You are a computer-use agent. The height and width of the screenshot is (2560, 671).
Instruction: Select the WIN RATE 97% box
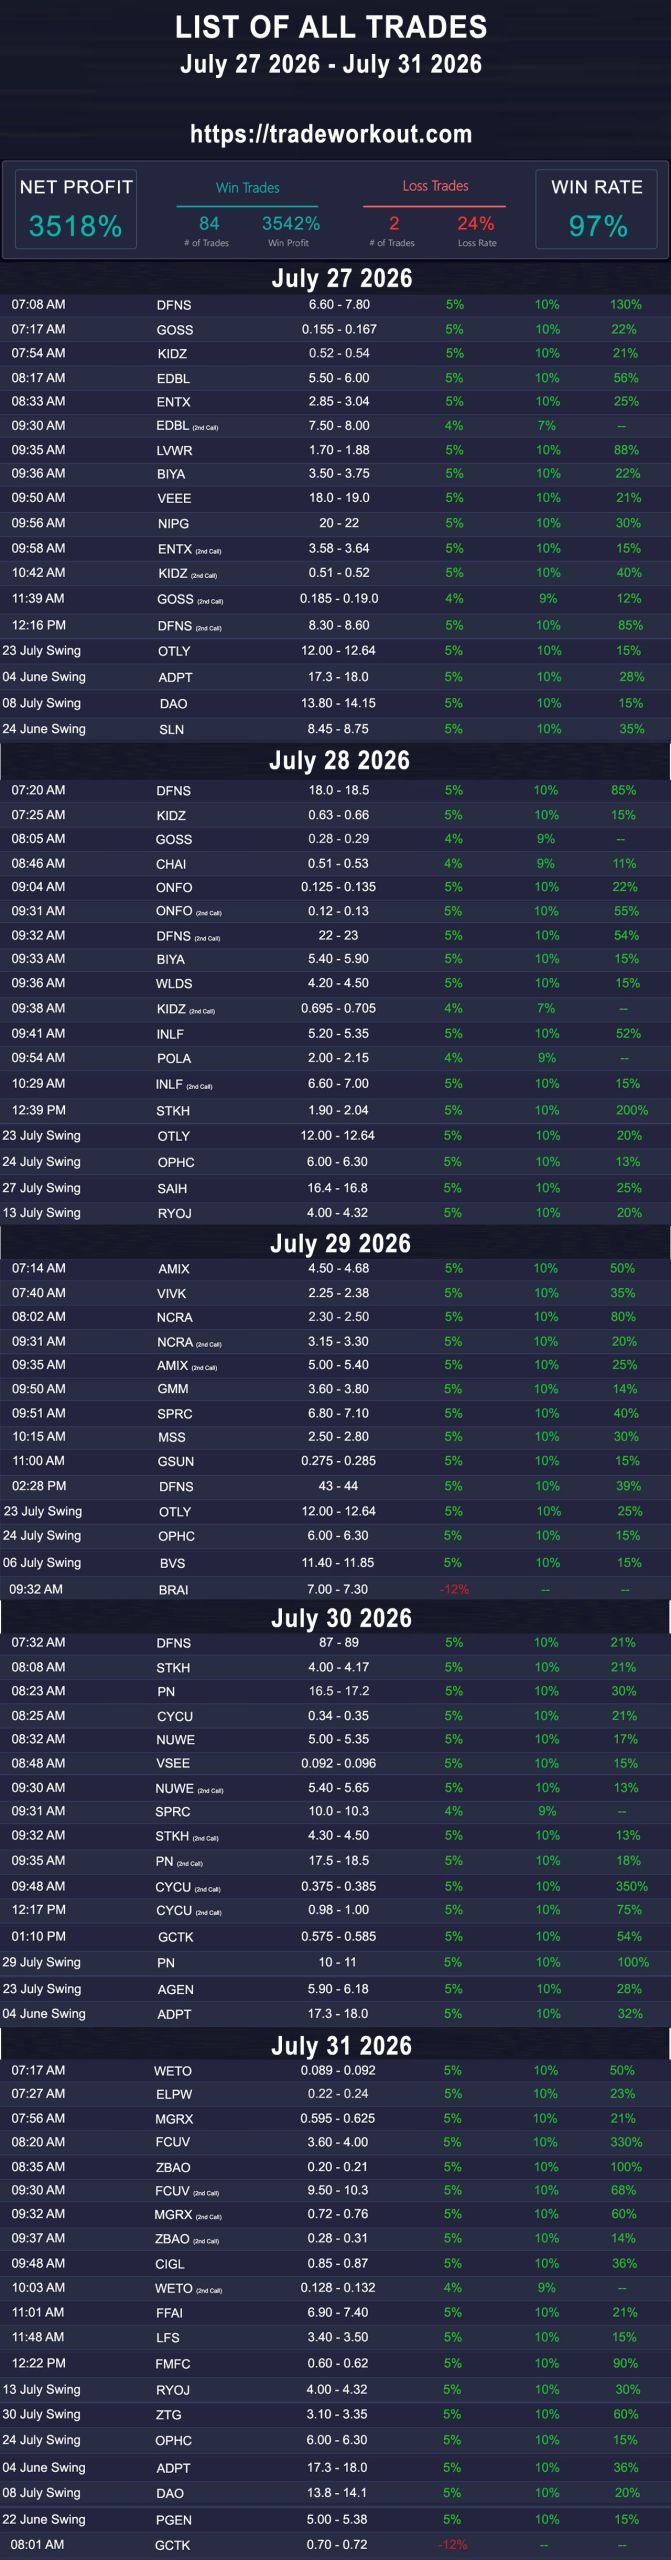pos(597,209)
